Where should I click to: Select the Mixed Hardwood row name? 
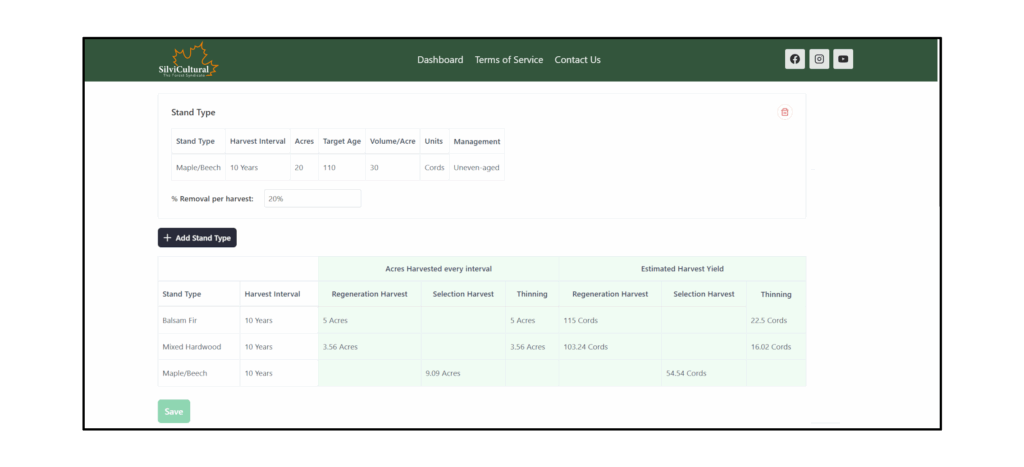coord(191,347)
